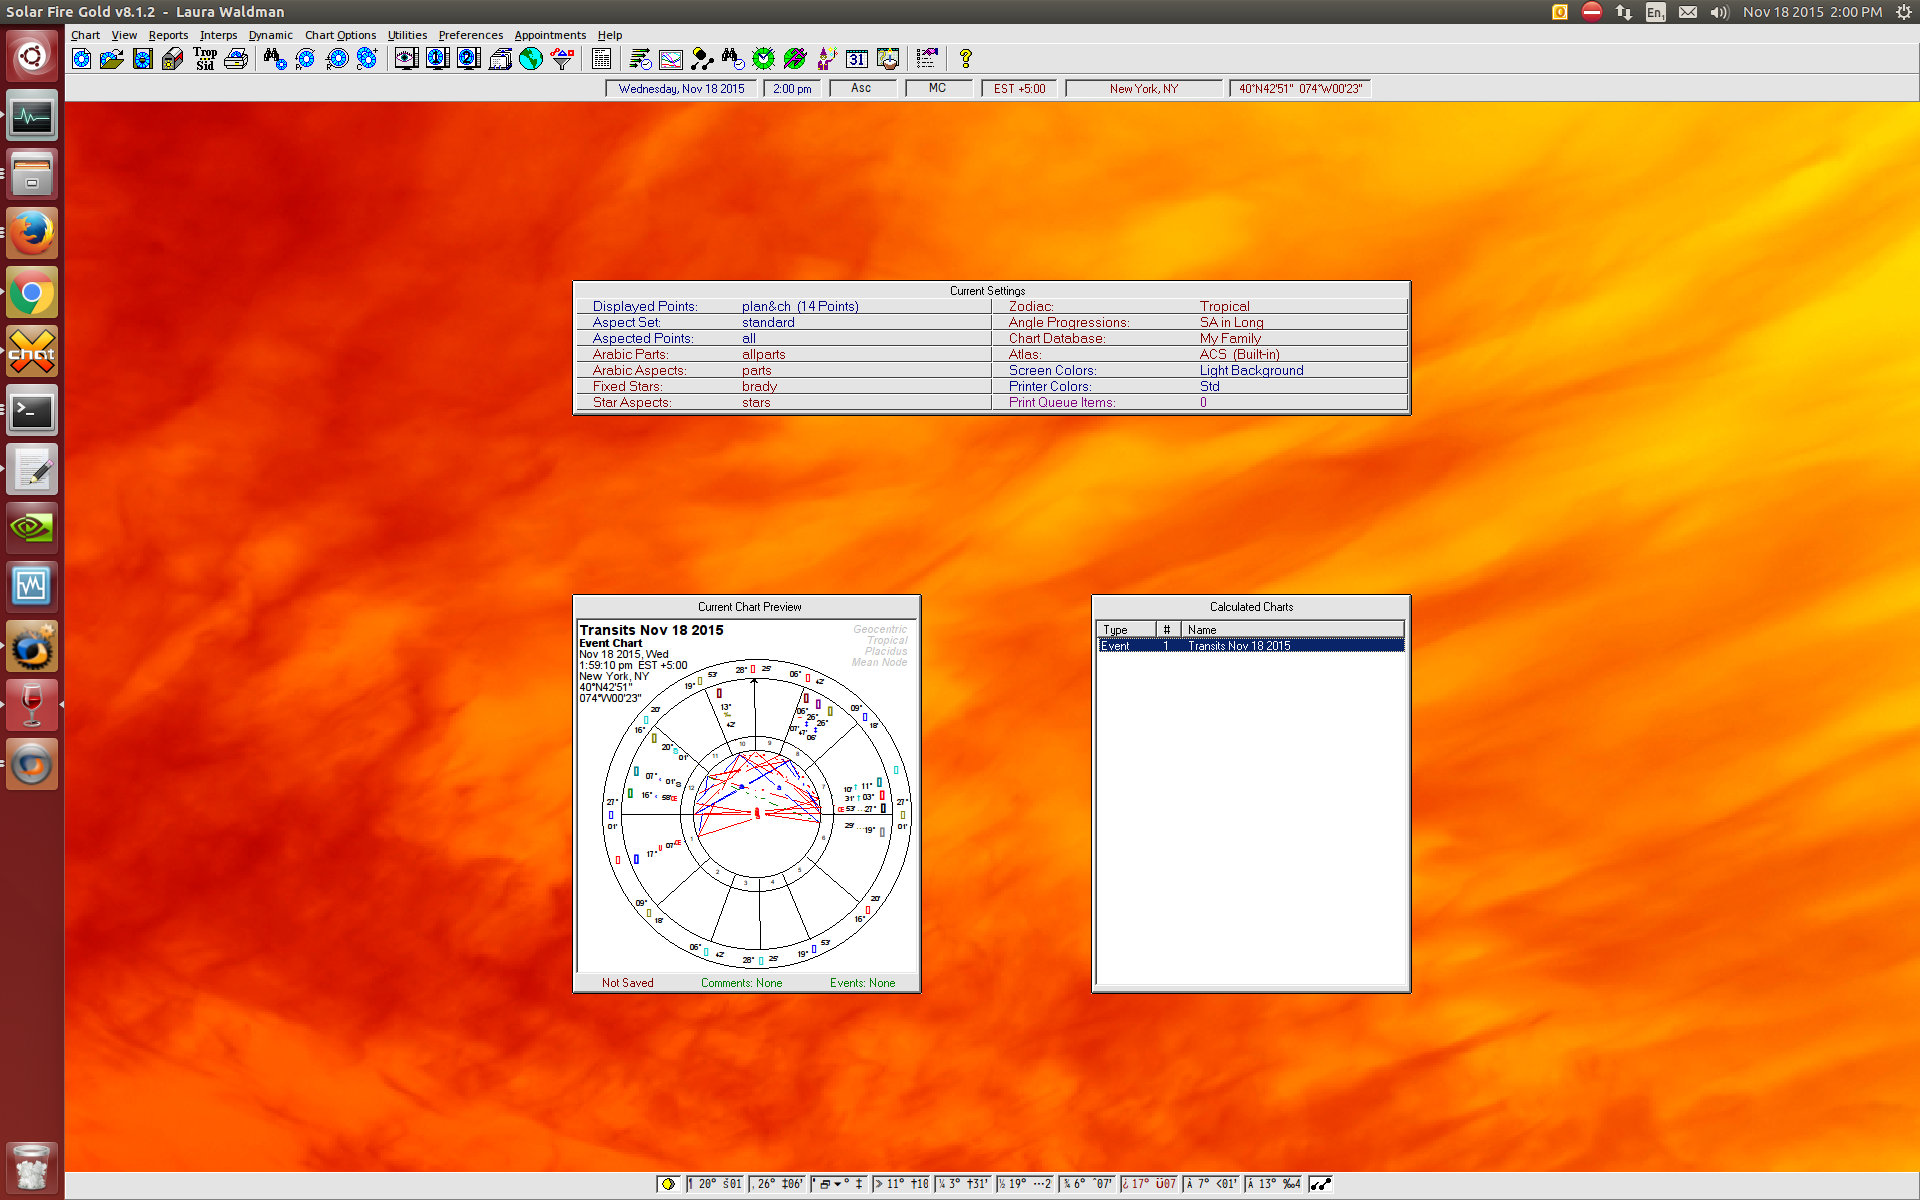Image resolution: width=1920 pixels, height=1200 pixels.
Task: Open chart search binoculars icon
Action: (275, 59)
